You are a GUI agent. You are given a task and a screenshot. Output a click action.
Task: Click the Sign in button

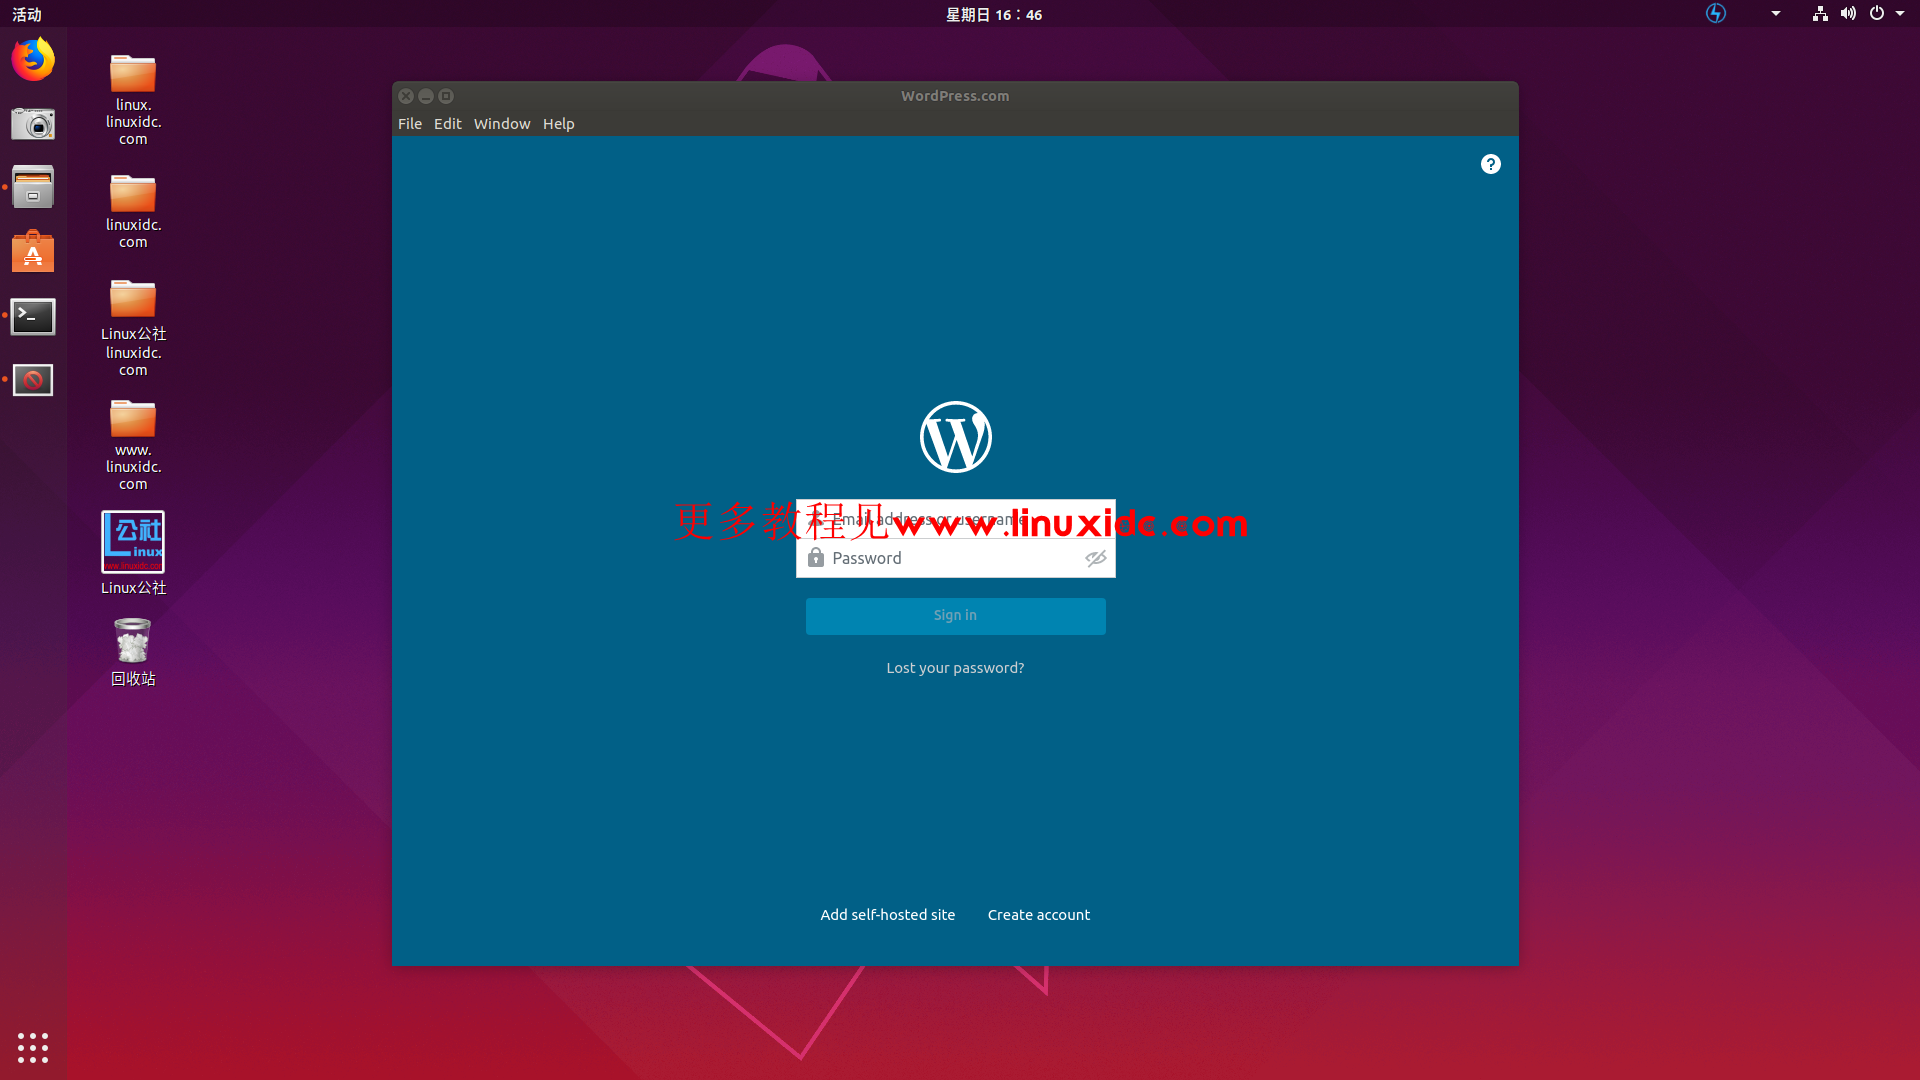(955, 615)
